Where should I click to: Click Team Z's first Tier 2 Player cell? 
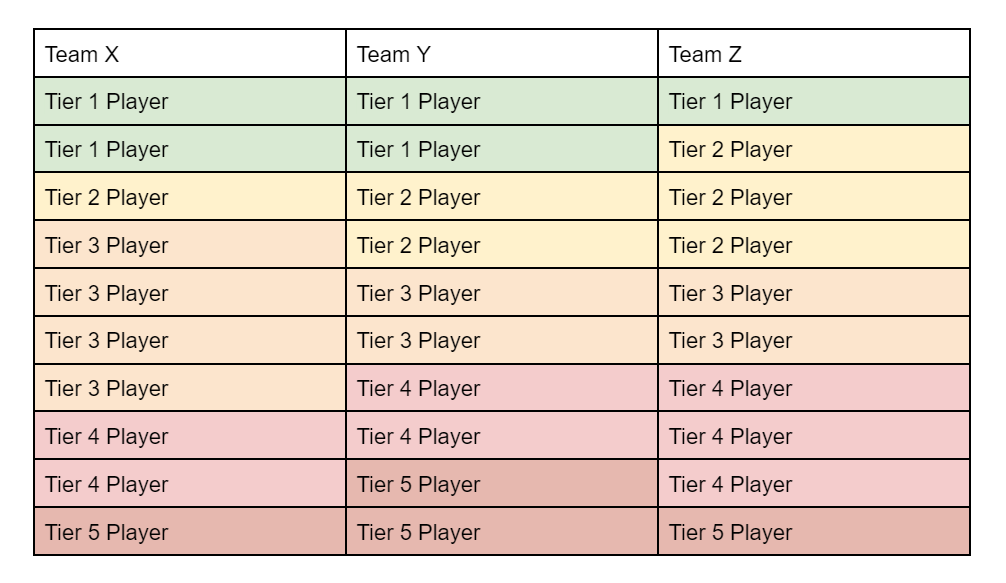click(814, 149)
